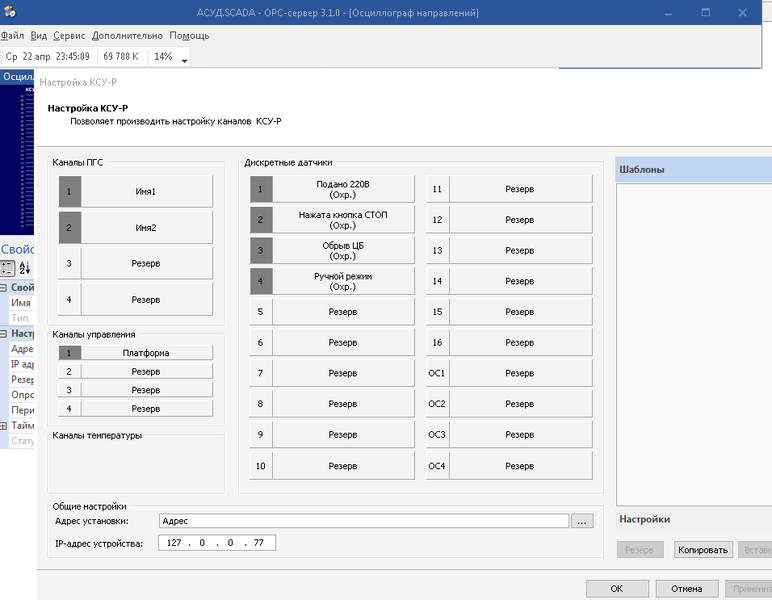Open the Дополнительно menu
772x600 pixels.
point(127,35)
